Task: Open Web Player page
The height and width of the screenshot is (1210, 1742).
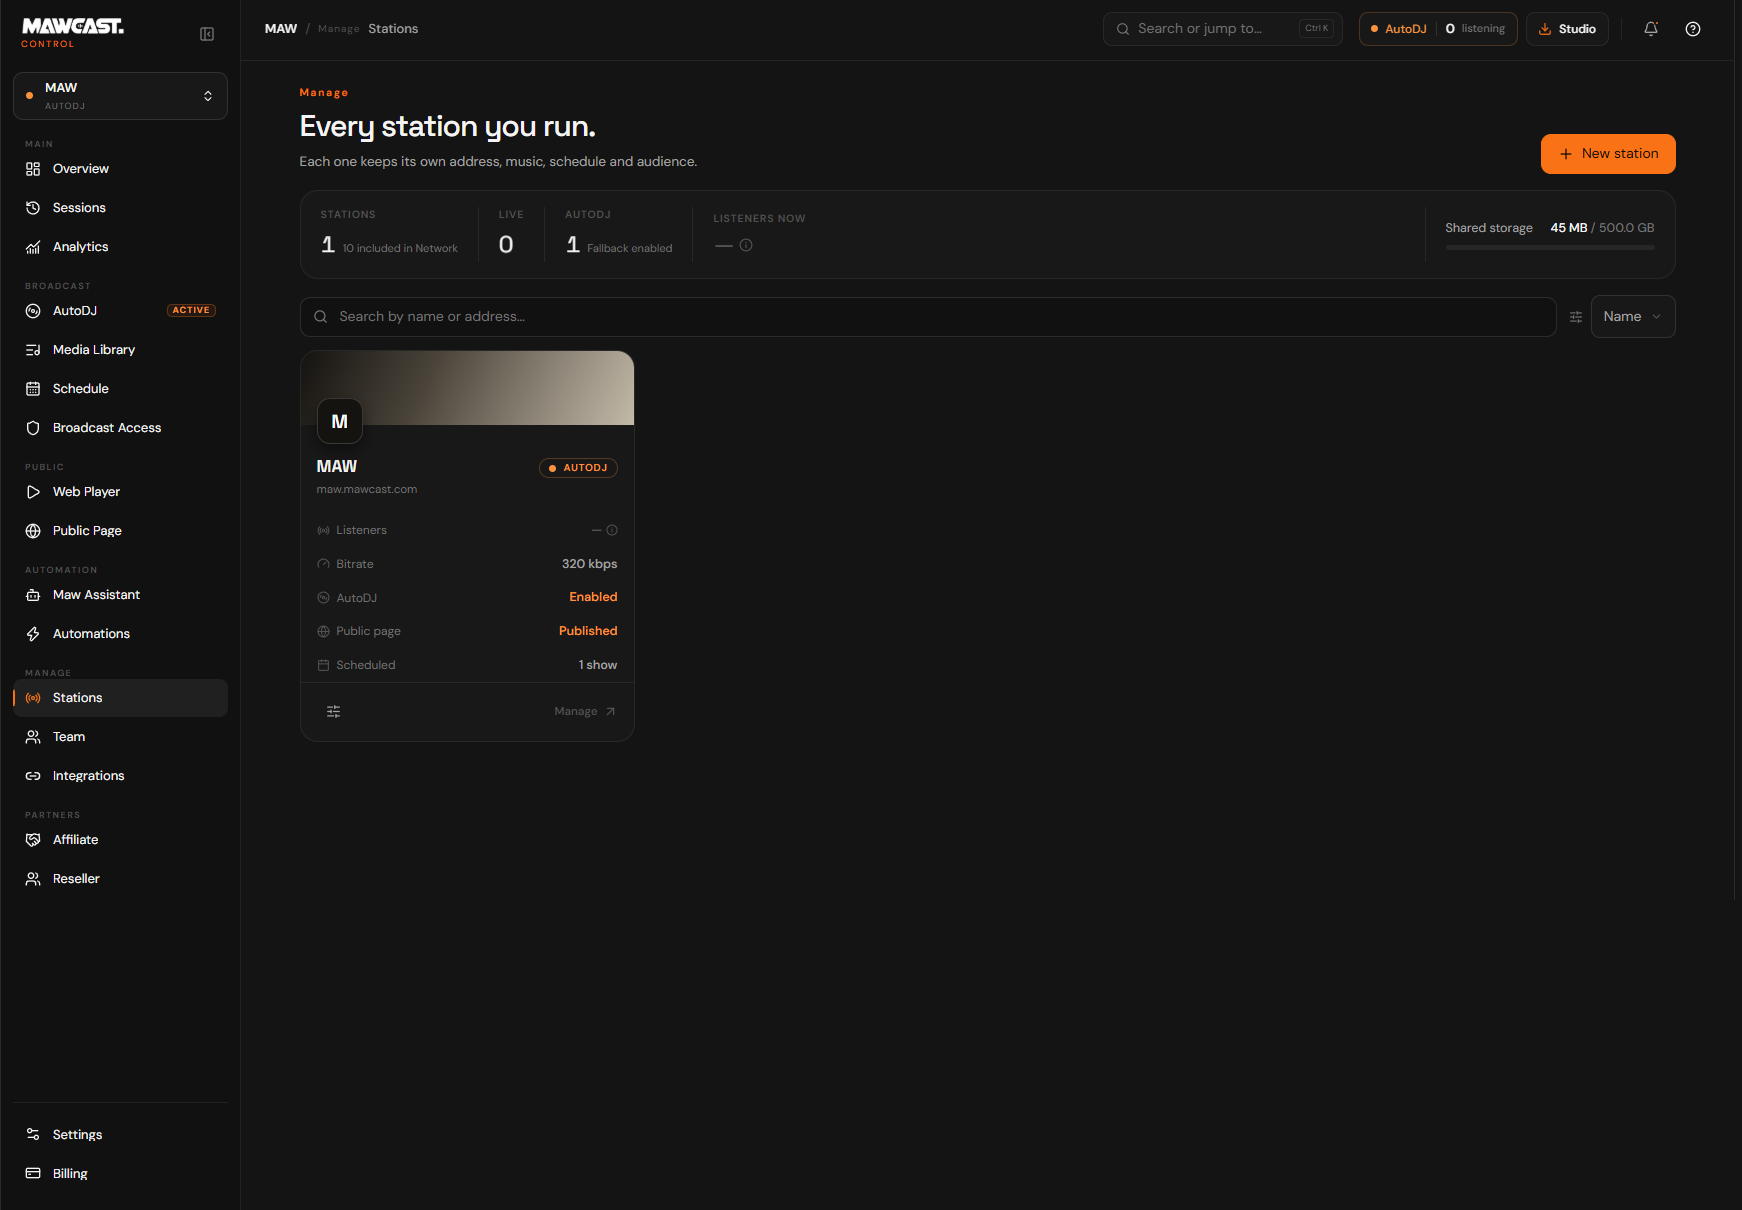Action: (120, 492)
